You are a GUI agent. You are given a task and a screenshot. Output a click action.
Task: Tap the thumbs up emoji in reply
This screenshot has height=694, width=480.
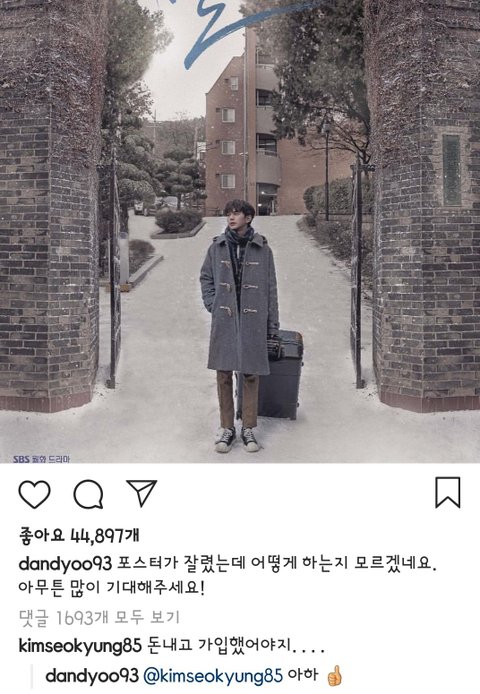[x=334, y=676]
